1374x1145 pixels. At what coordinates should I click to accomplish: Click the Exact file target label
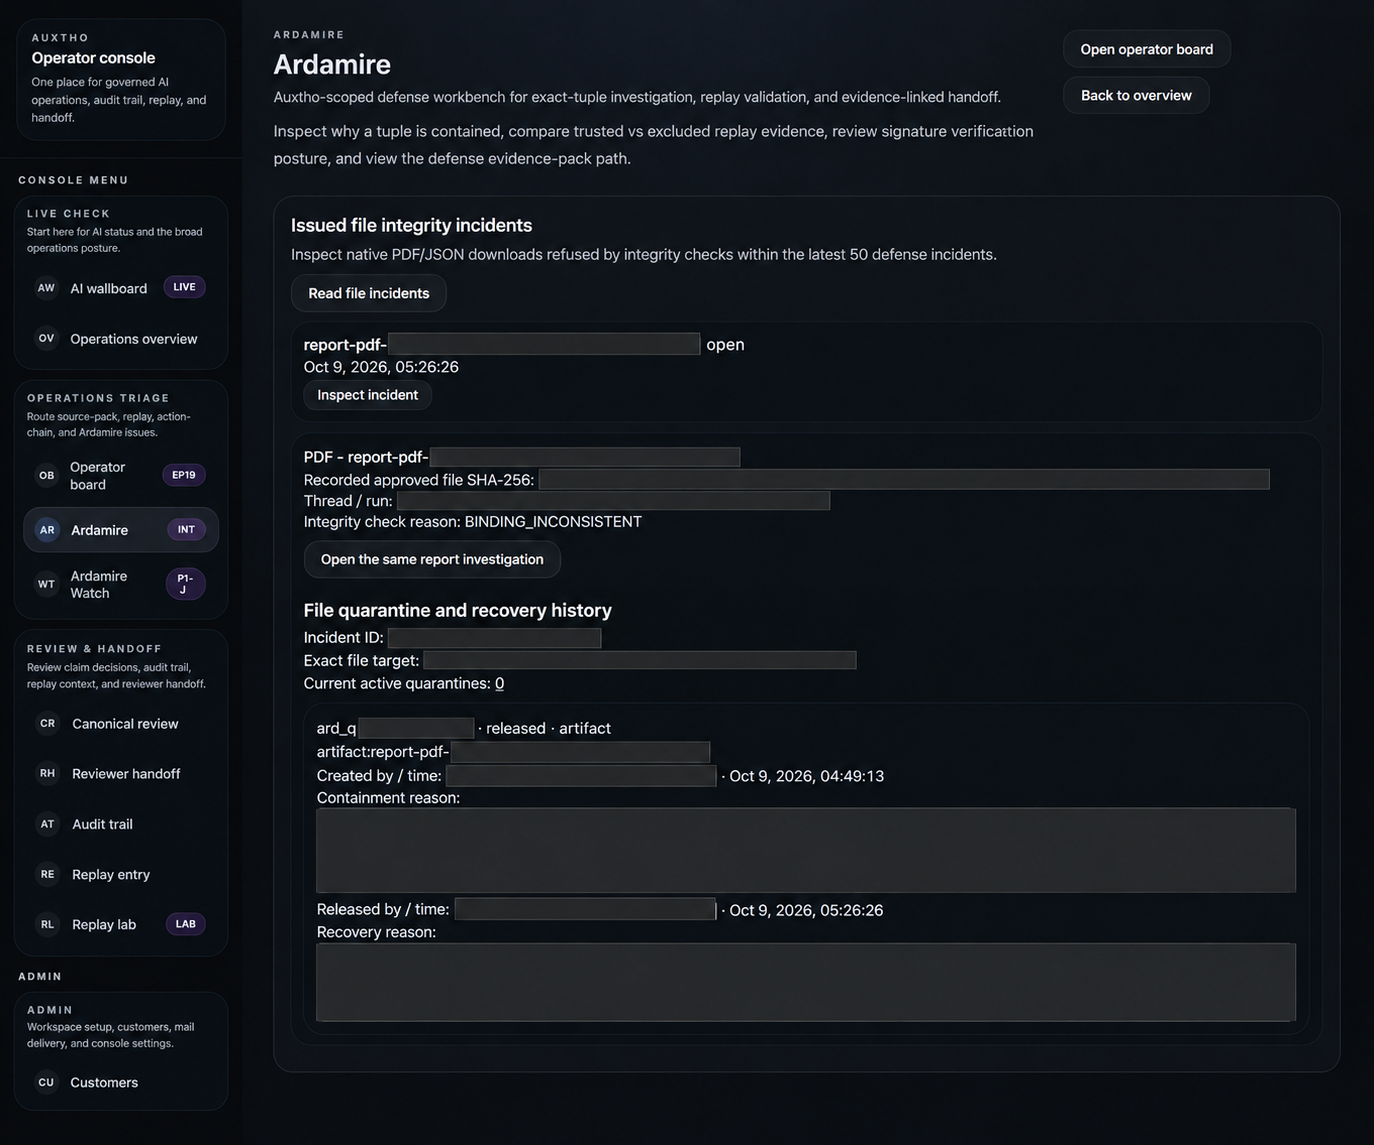tap(361, 661)
